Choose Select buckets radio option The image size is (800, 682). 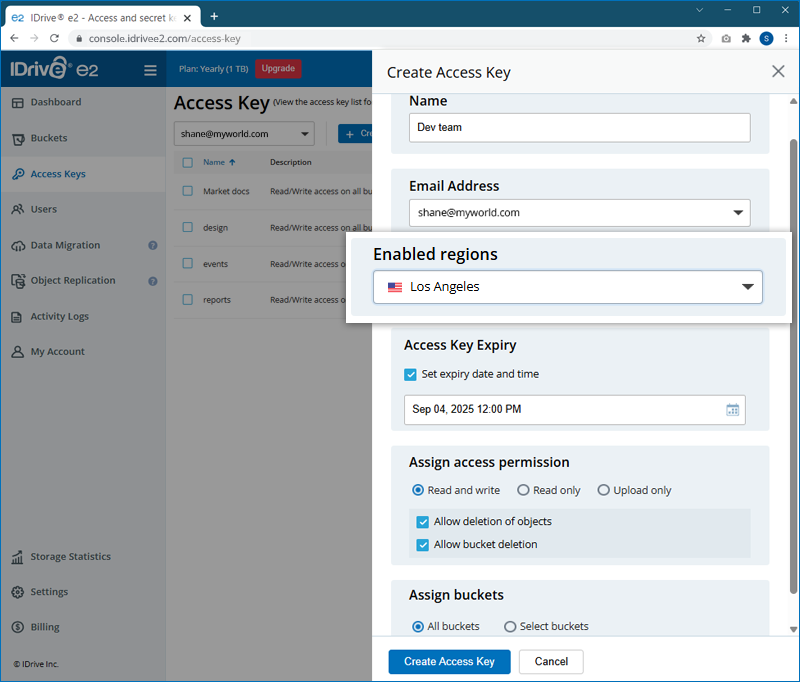[510, 627]
